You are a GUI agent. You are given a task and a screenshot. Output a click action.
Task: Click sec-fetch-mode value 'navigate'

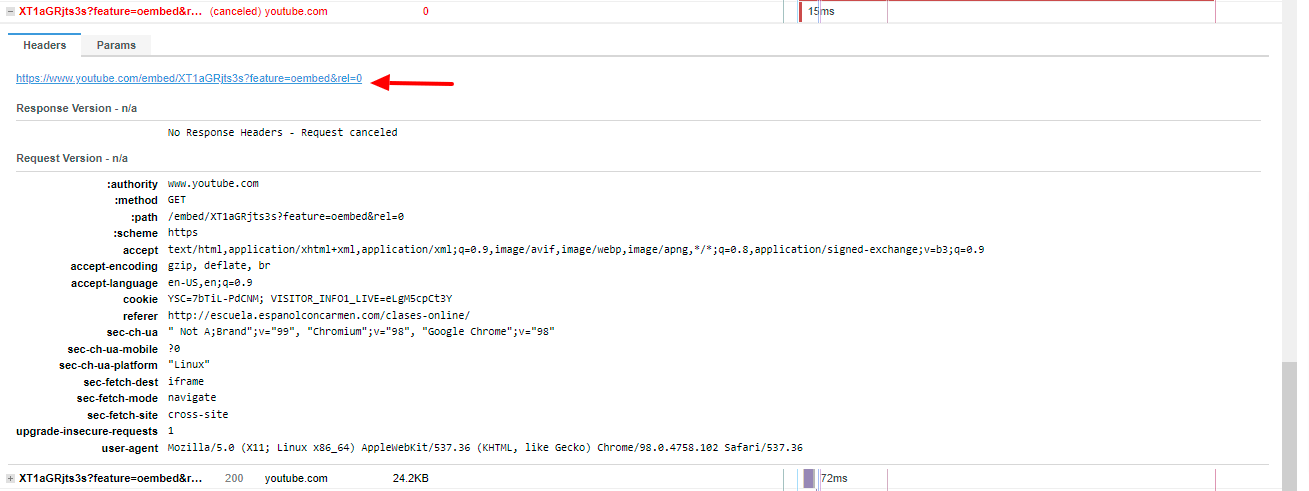[192, 397]
